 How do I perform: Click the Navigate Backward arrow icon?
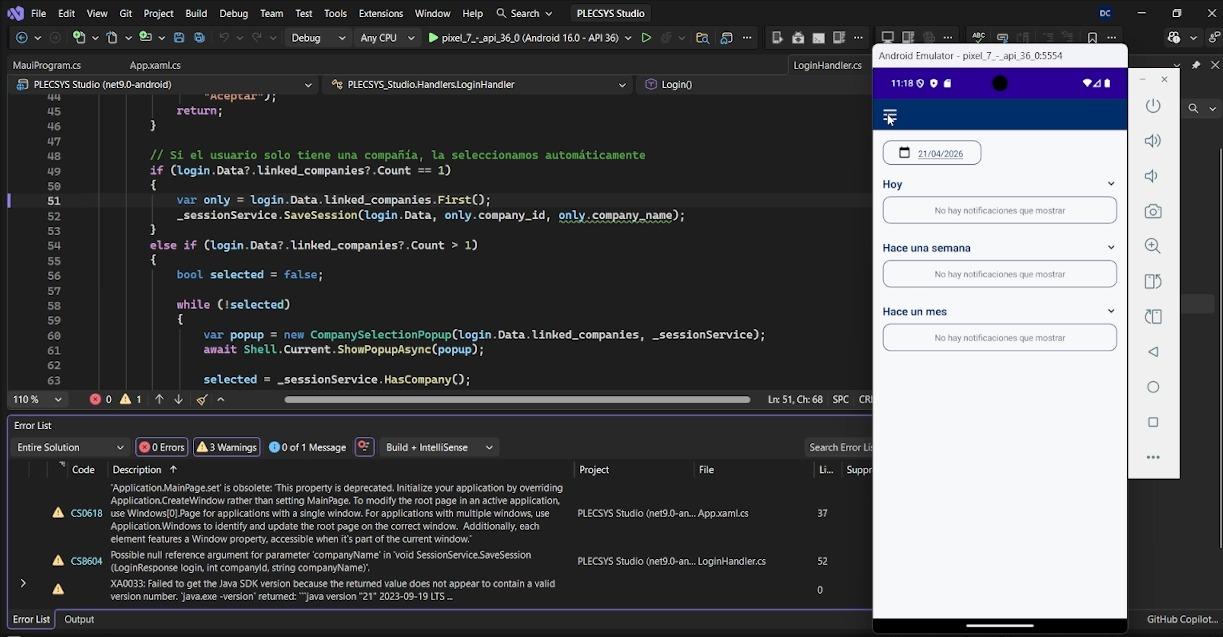(x=22, y=38)
